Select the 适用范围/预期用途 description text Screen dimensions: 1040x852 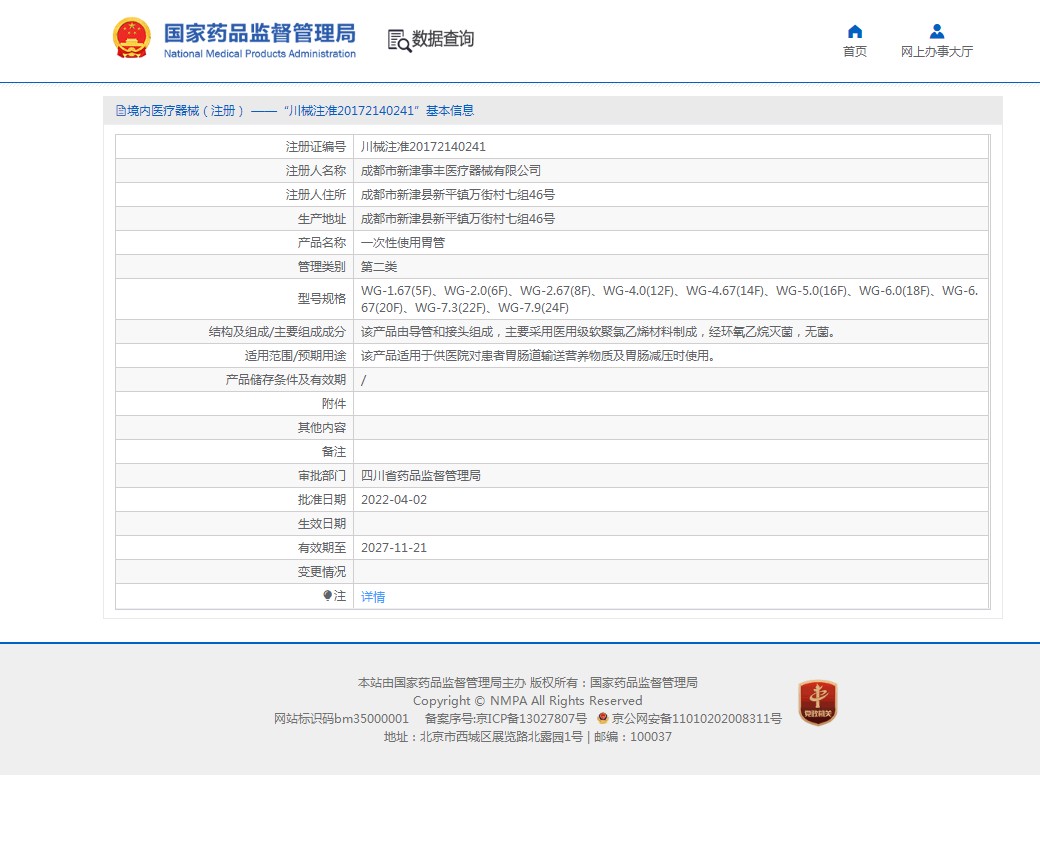click(539, 355)
